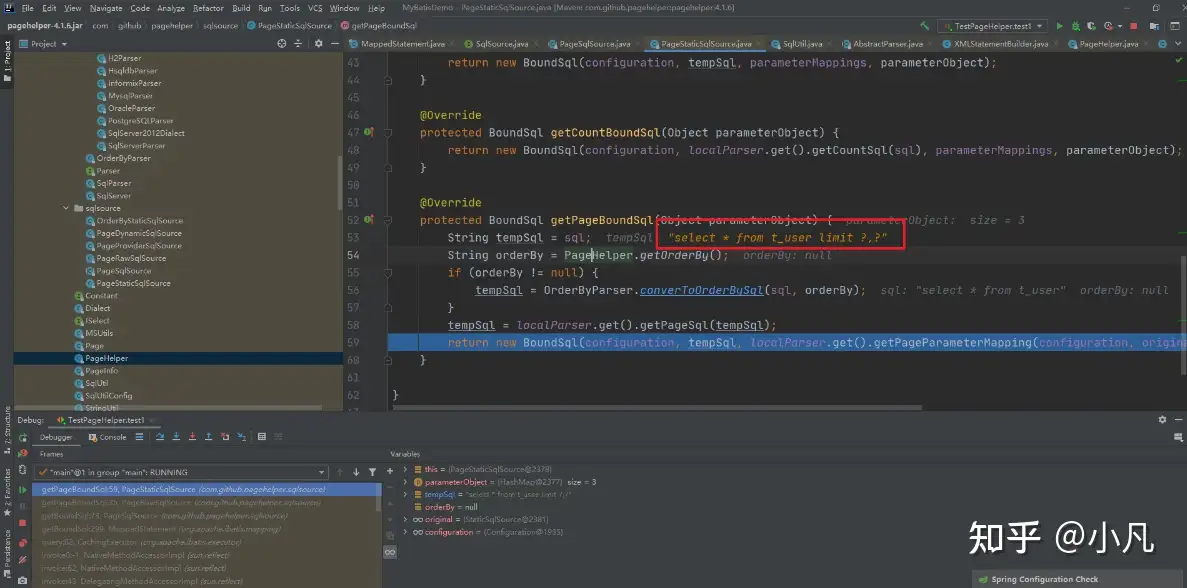Expand 'this' variable node
1187x588 pixels.
pos(407,470)
